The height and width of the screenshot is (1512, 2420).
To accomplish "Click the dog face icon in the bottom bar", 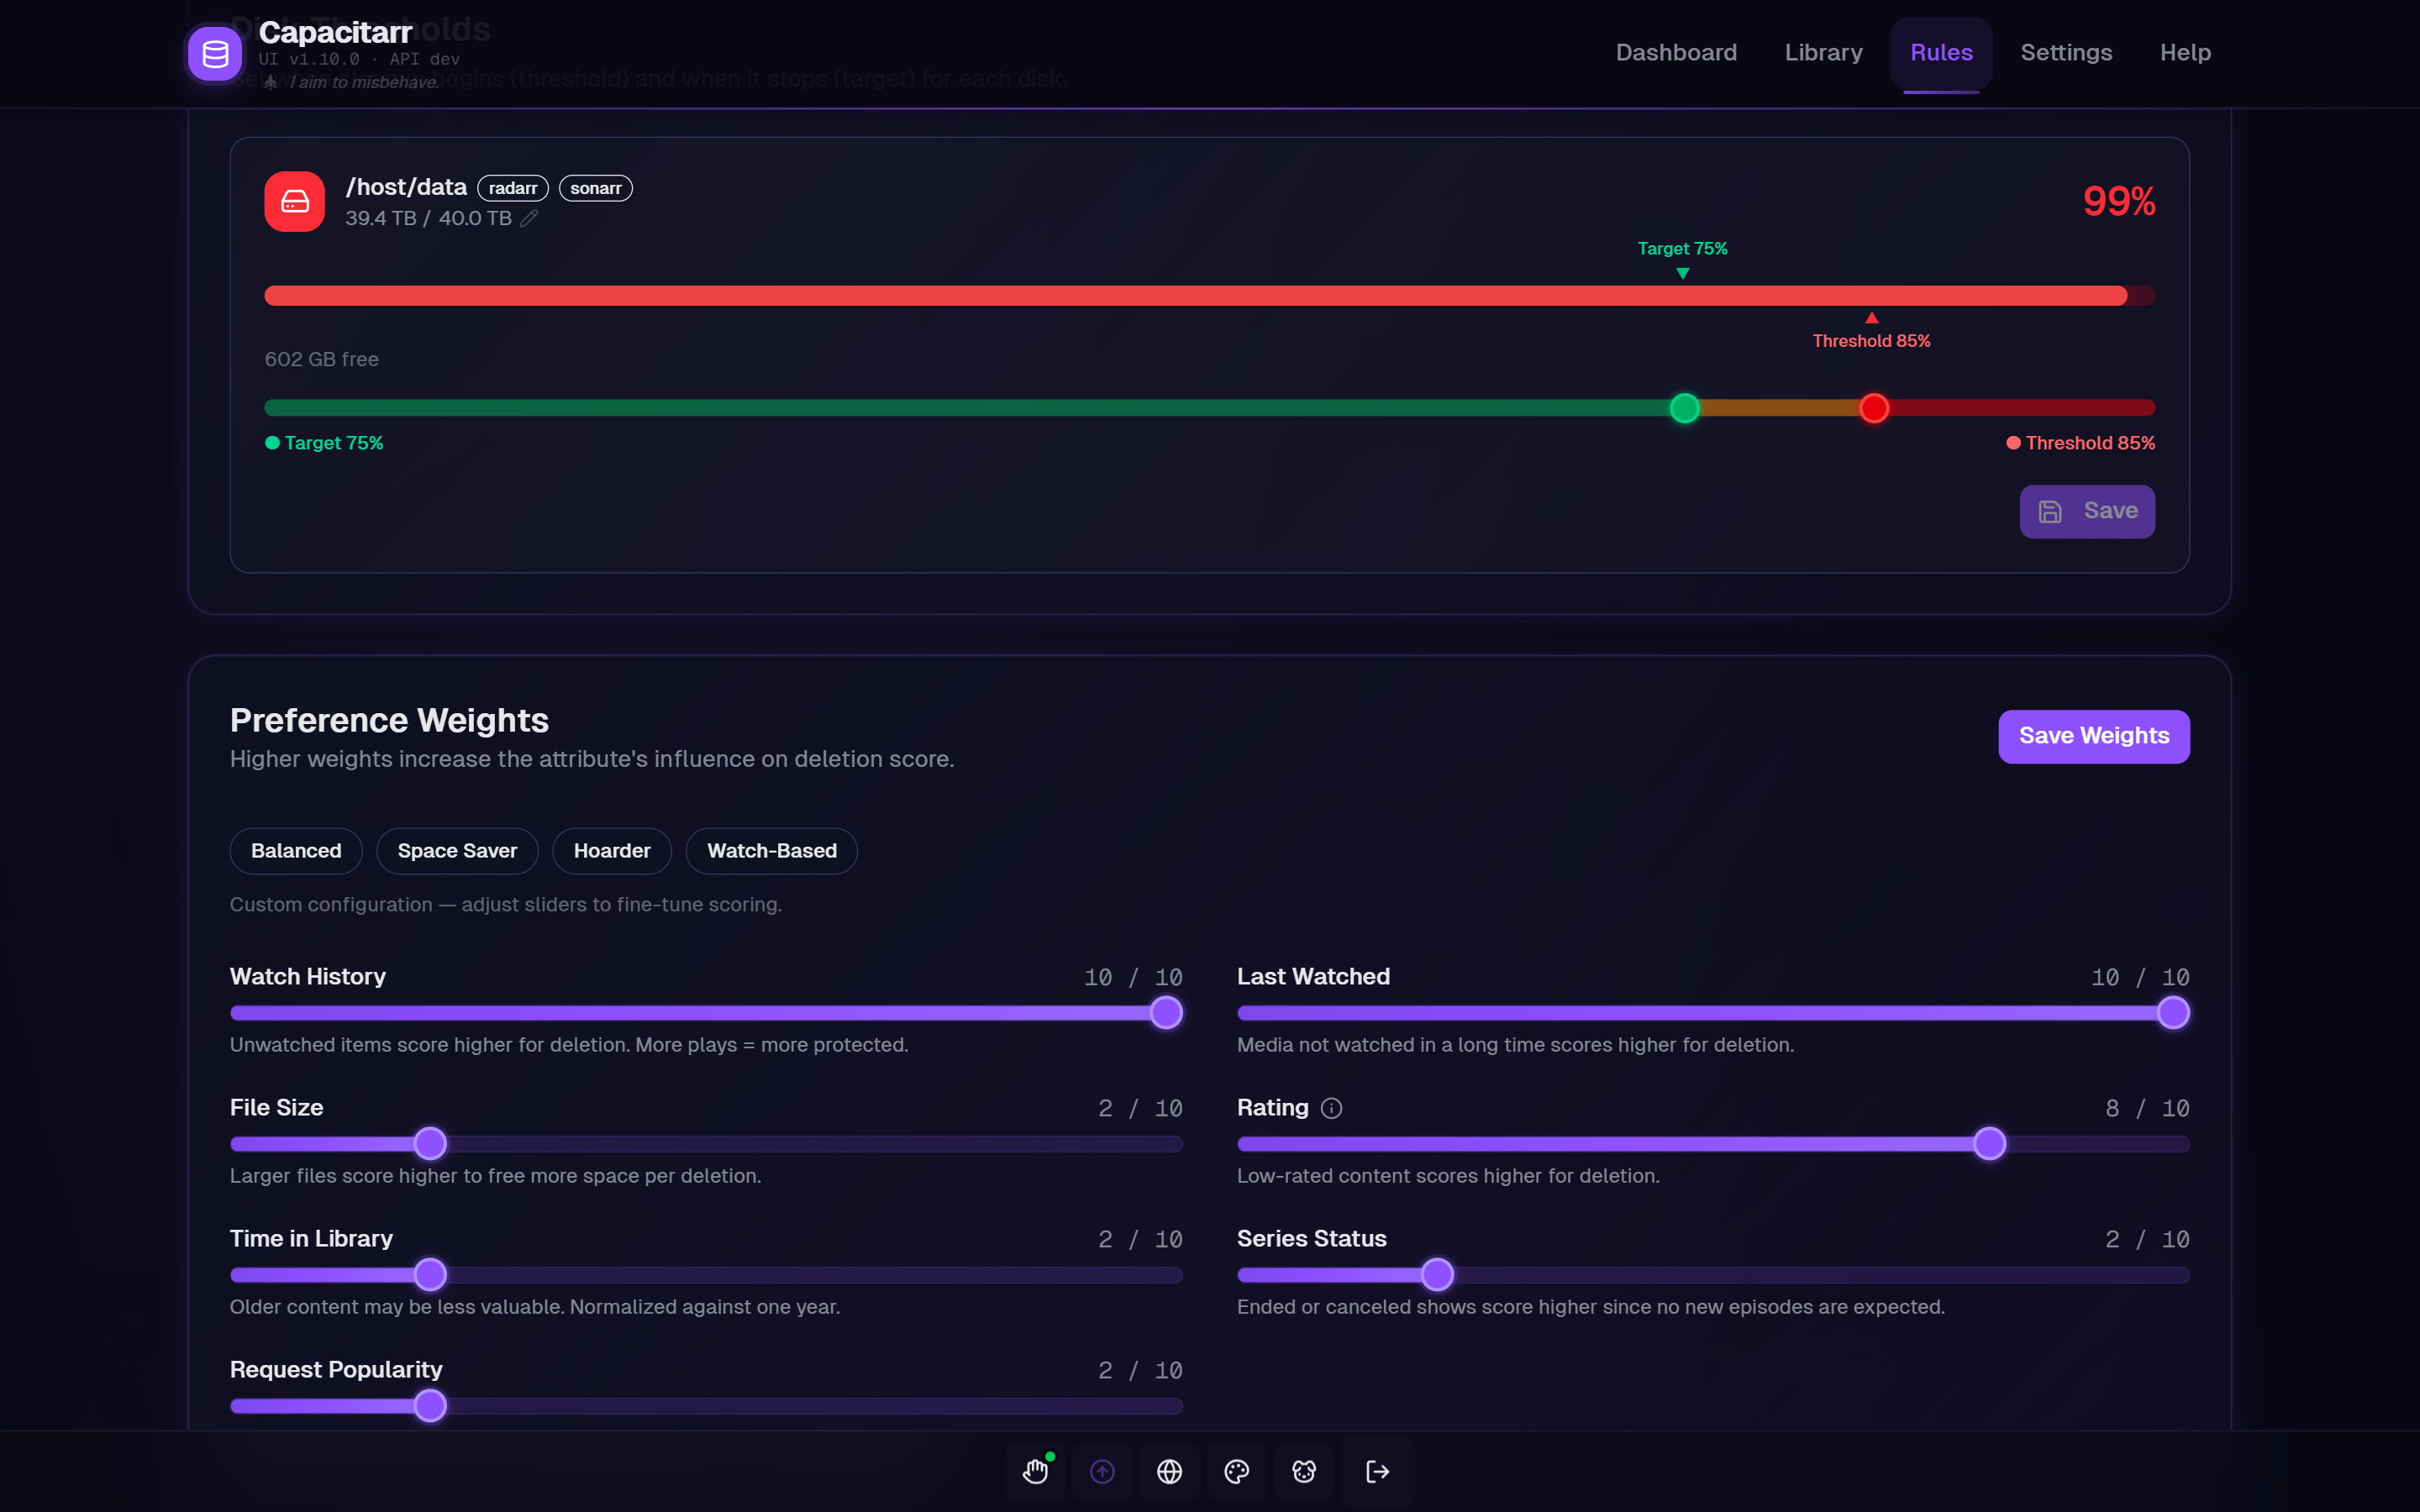I will tap(1304, 1471).
